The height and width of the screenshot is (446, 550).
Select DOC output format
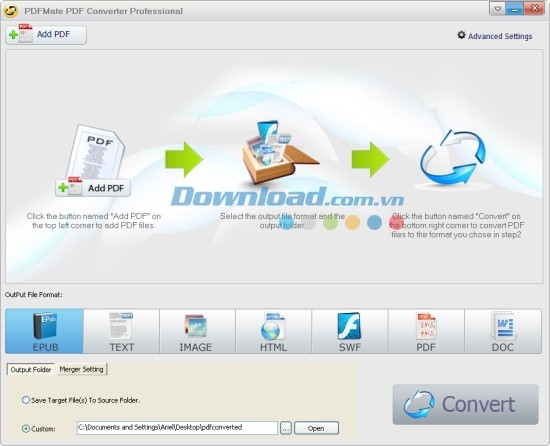click(503, 331)
